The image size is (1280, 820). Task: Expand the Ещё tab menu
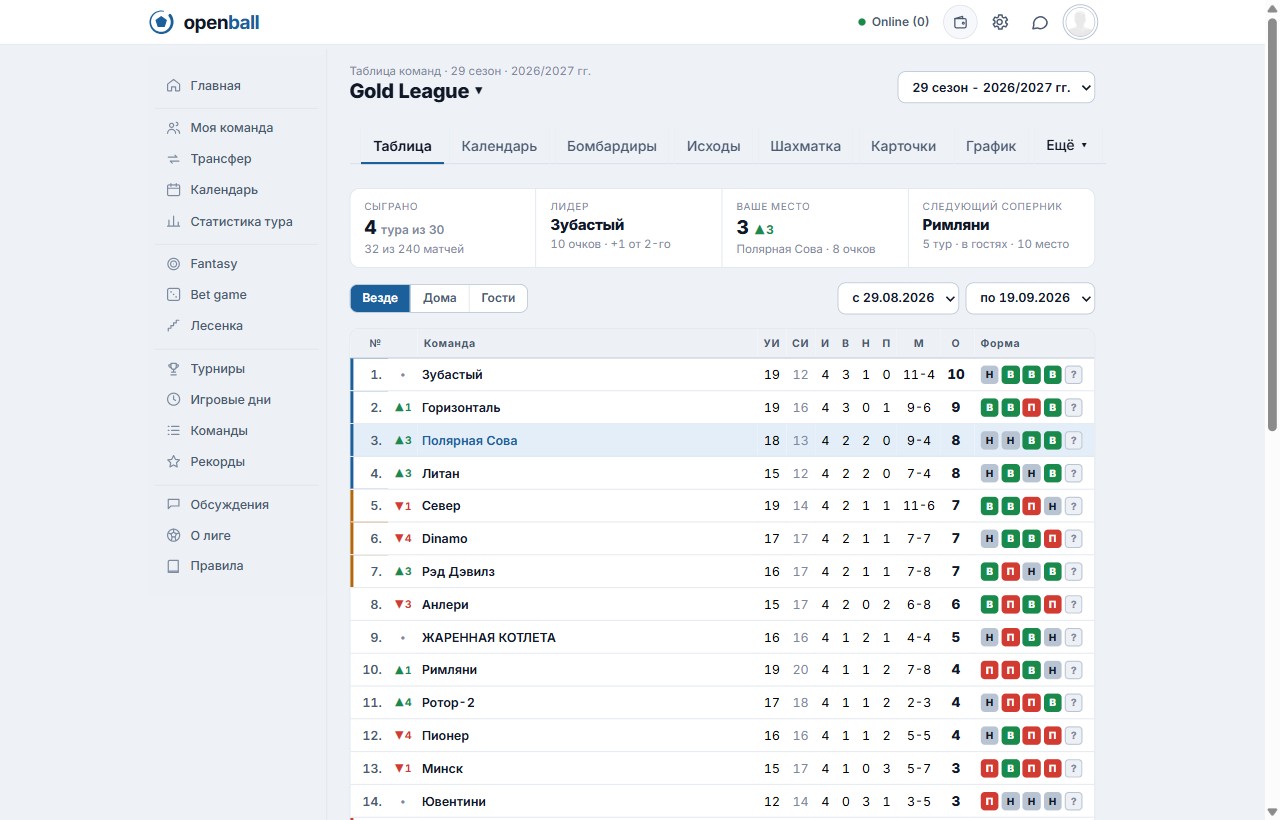1067,145
